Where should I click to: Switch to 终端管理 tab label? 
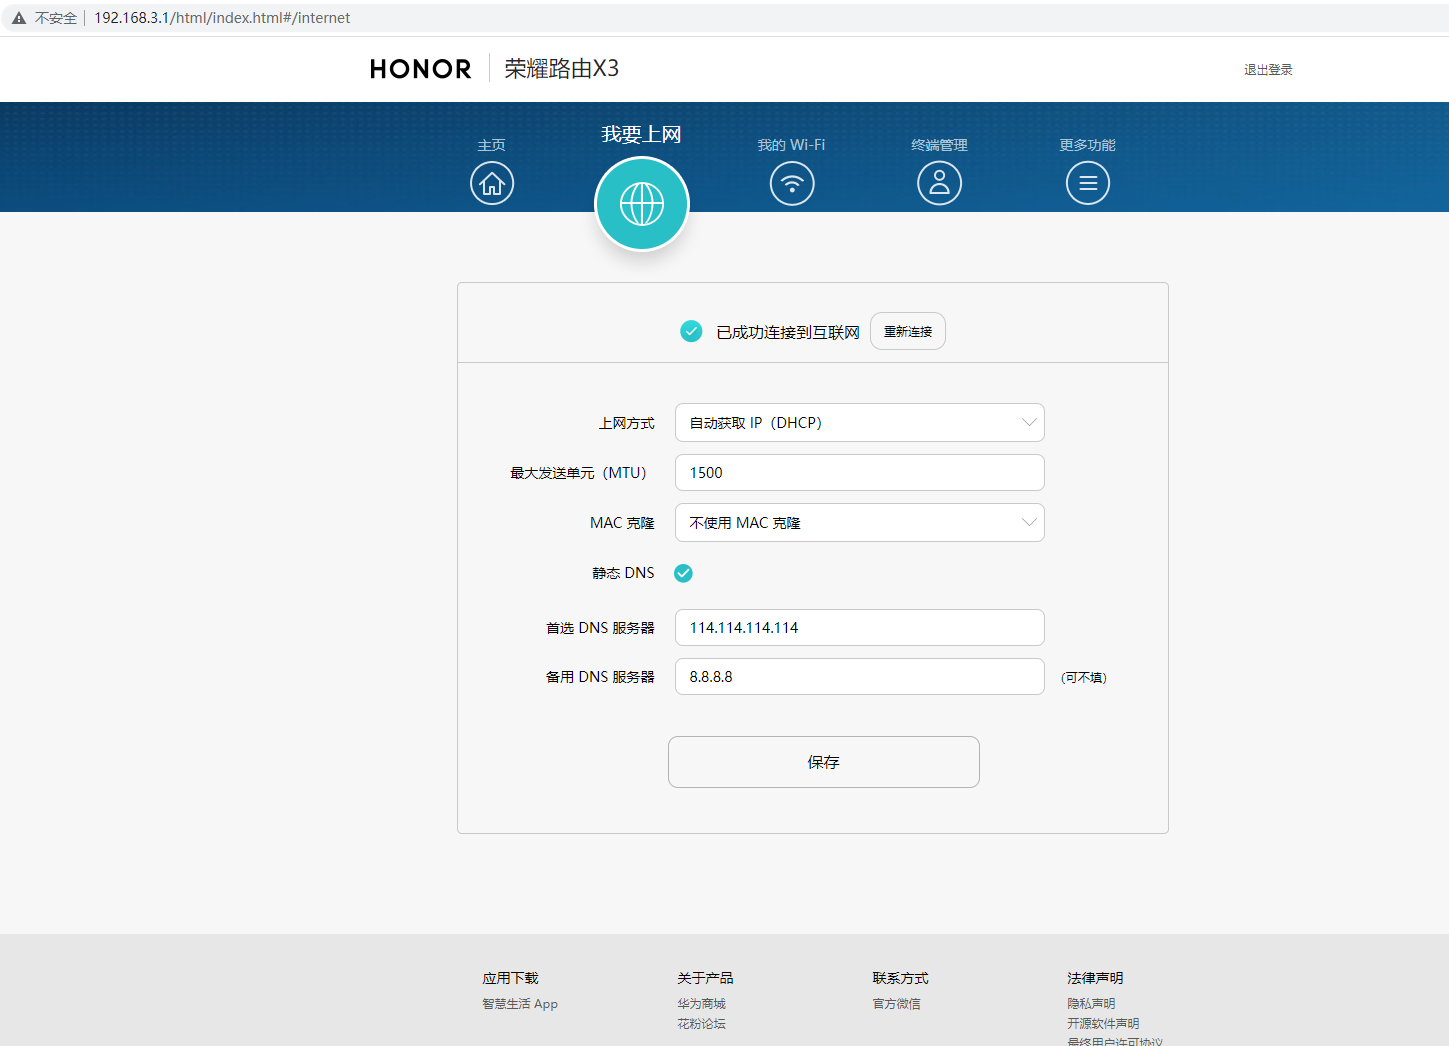coord(939,145)
